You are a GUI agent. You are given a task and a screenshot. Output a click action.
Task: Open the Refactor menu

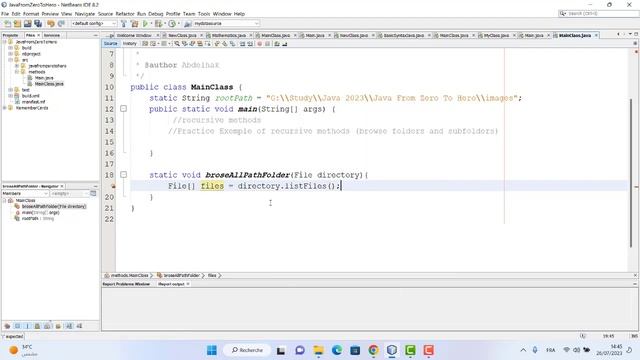[124, 14]
